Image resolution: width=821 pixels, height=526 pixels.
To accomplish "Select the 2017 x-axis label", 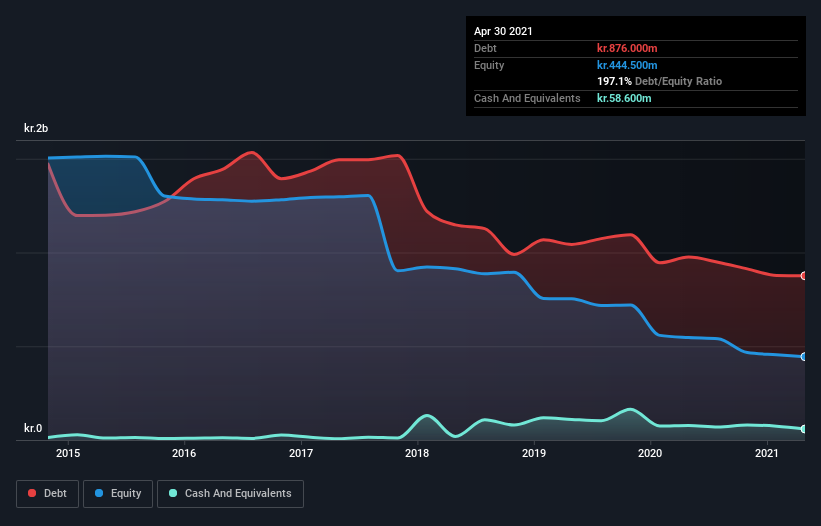I will click(x=301, y=453).
